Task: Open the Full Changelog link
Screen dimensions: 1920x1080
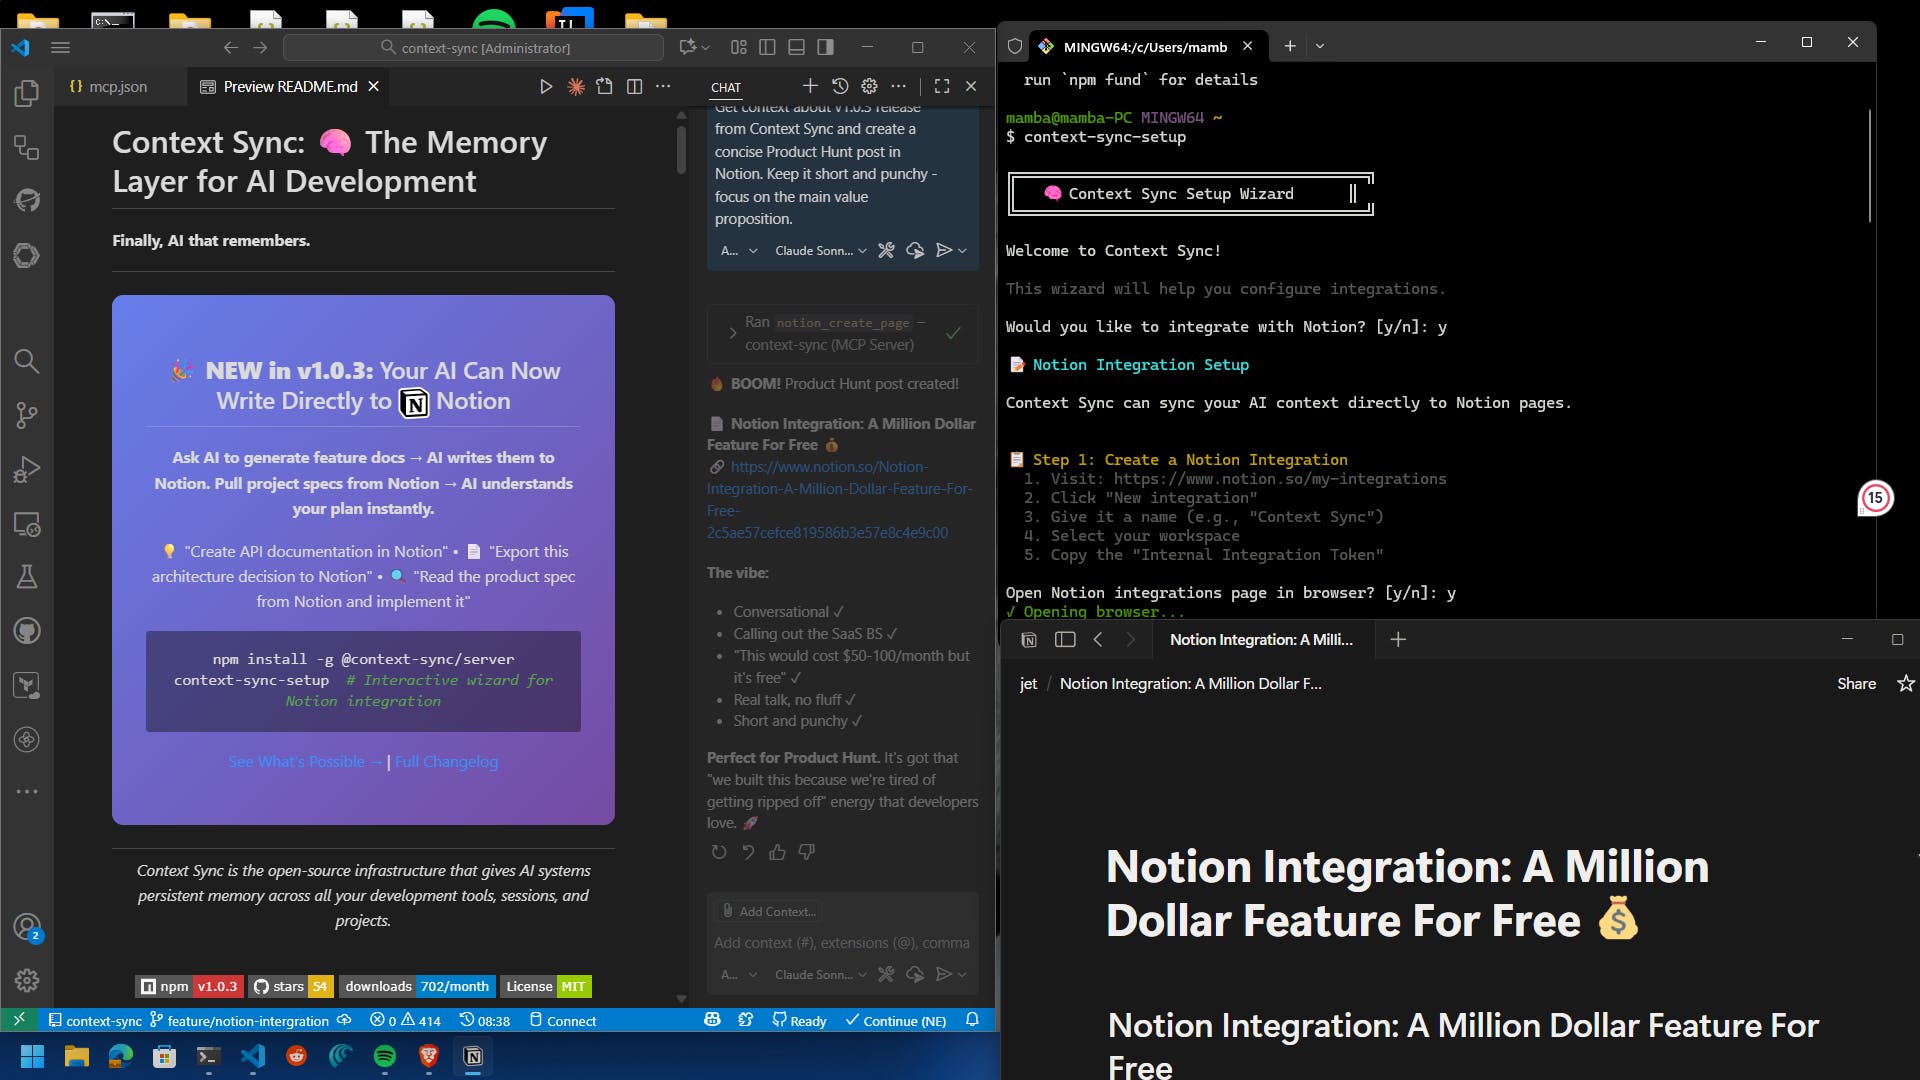Action: 446,762
